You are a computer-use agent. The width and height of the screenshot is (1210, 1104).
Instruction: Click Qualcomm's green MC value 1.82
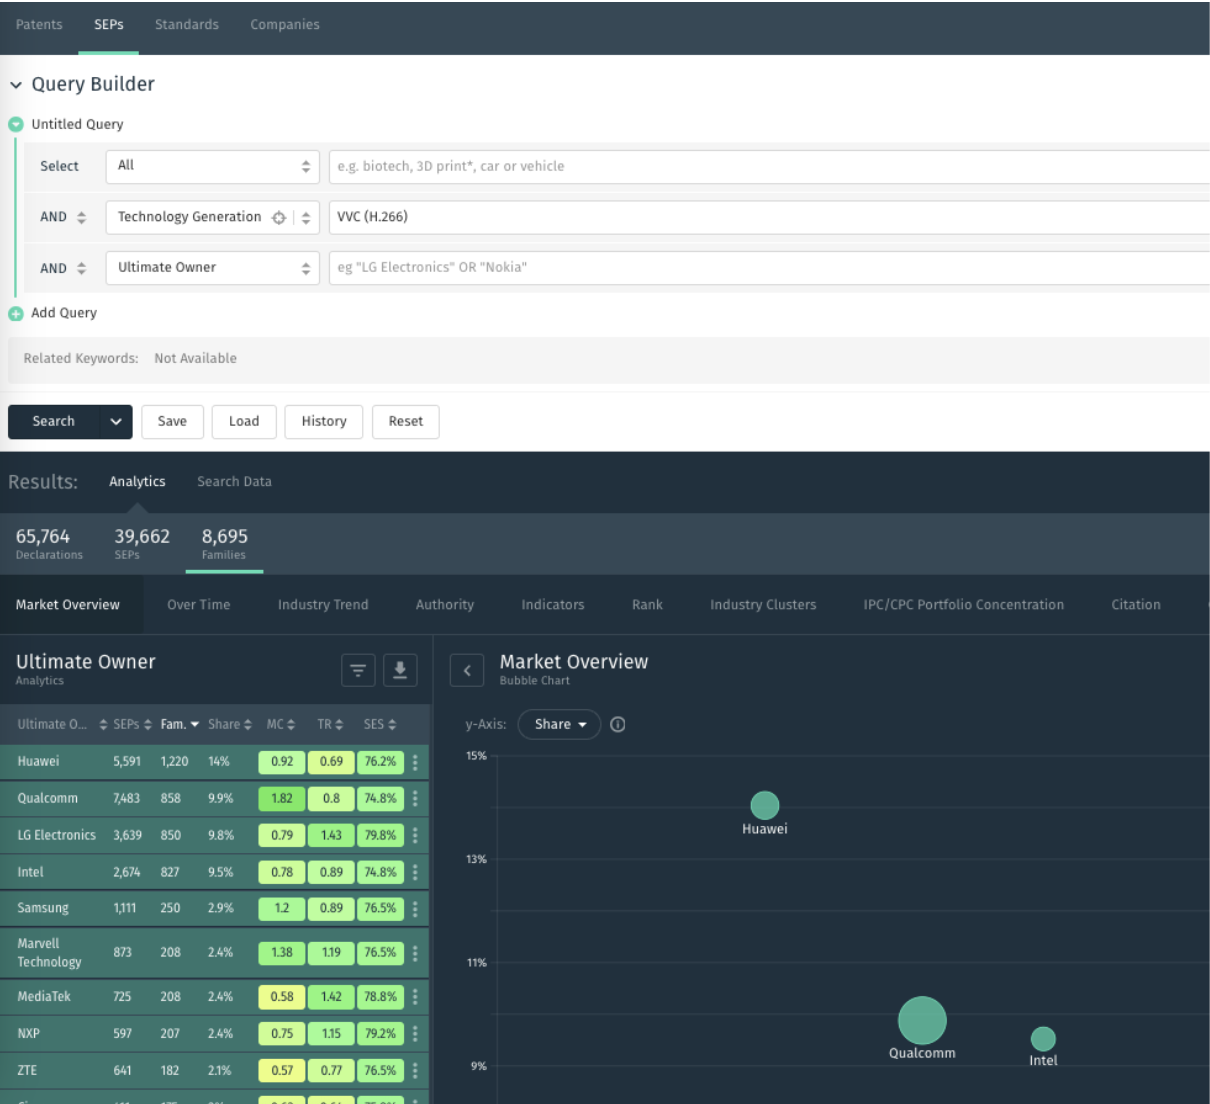tap(282, 799)
